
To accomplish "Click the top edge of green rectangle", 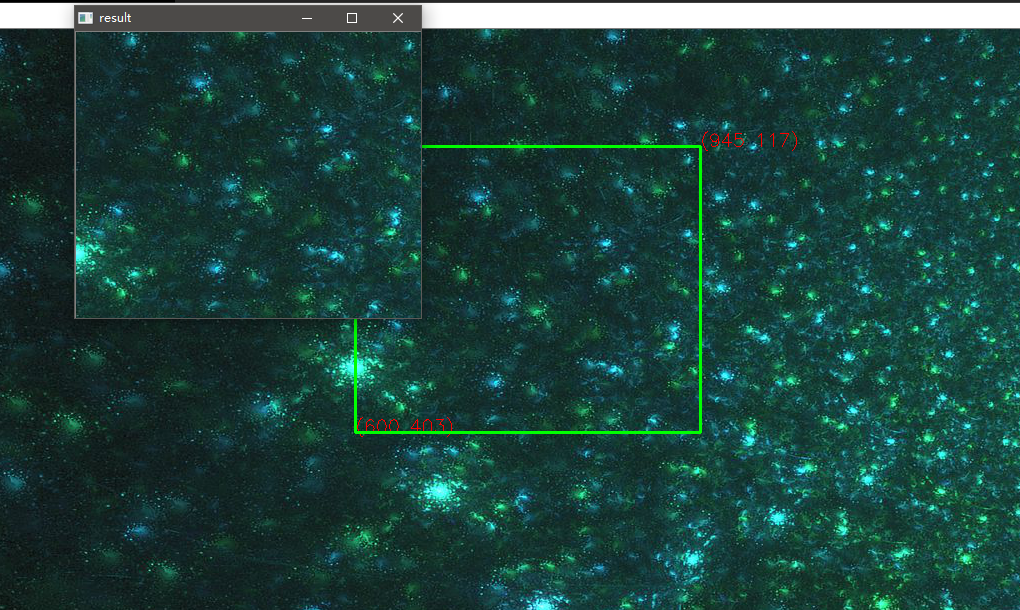I will point(560,147).
